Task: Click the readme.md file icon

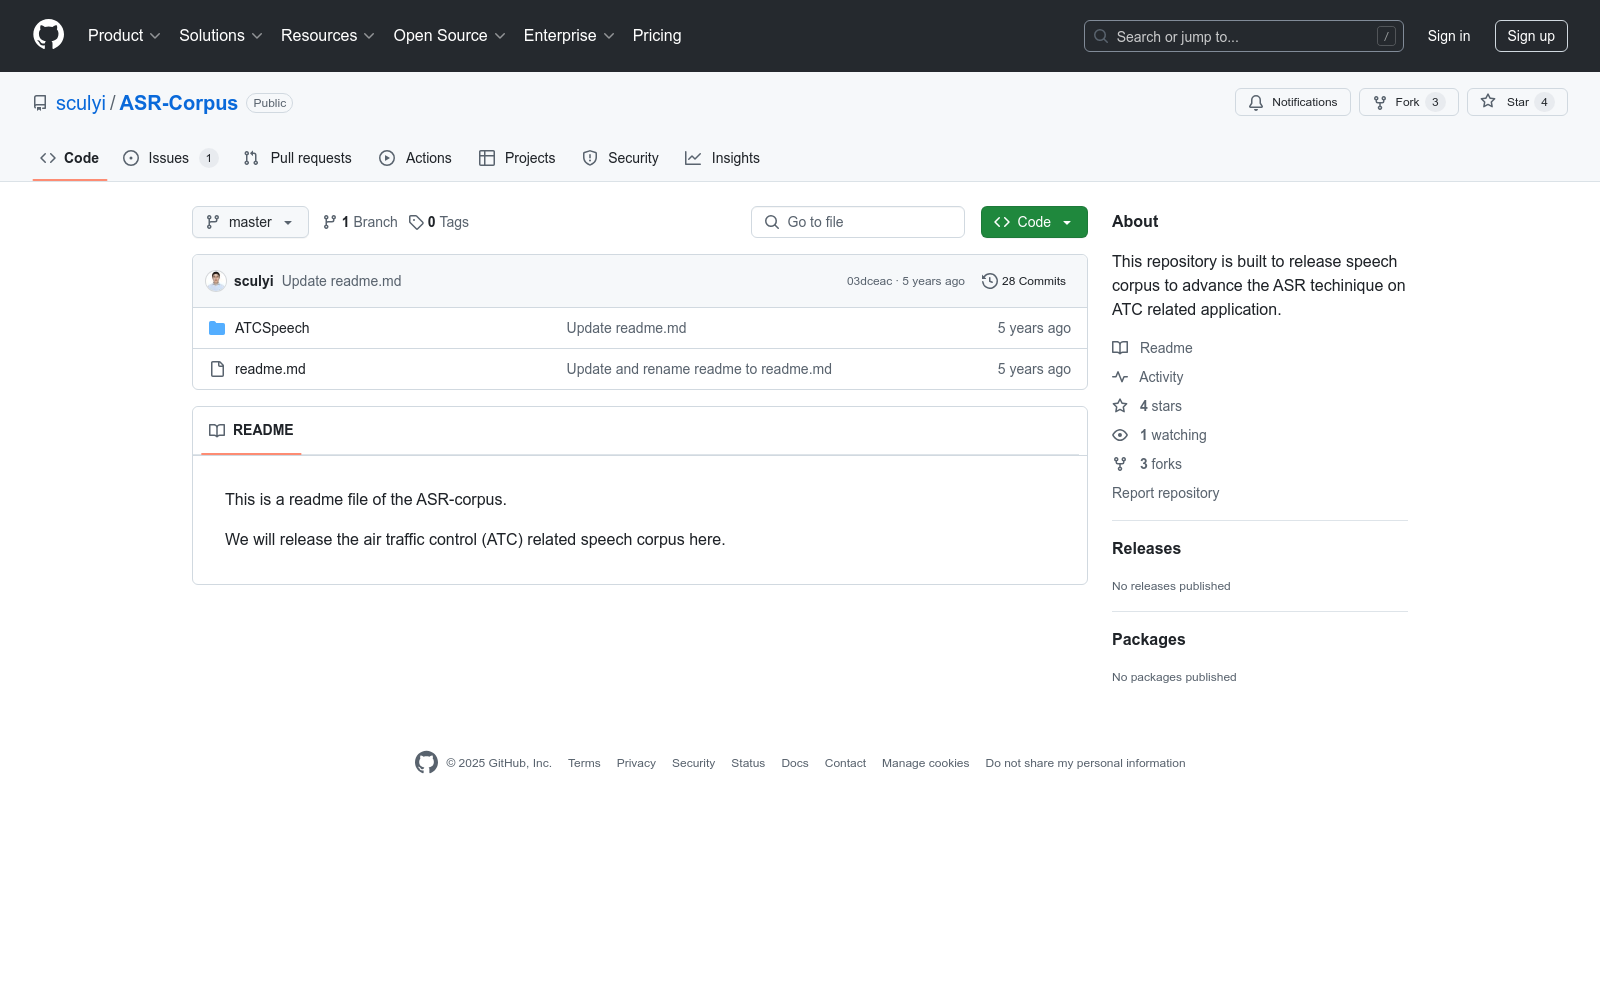Action: click(217, 369)
